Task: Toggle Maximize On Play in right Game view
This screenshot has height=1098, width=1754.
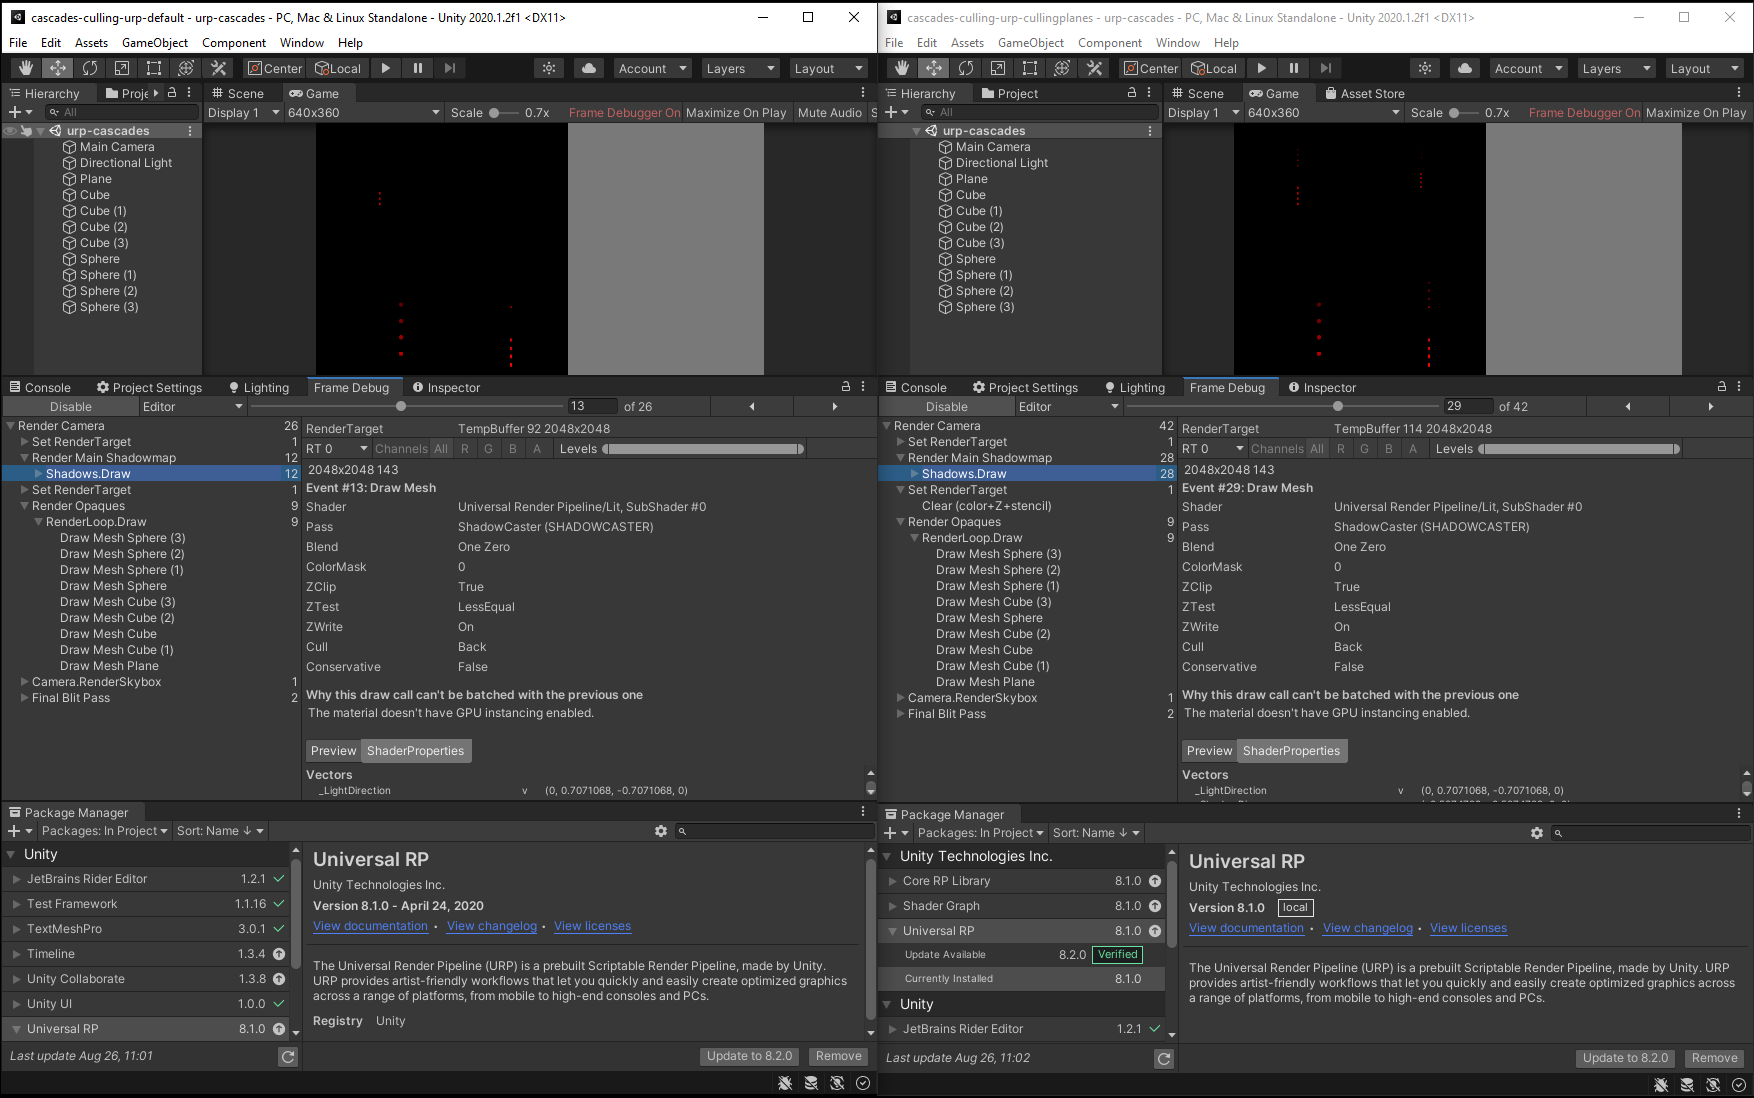Action: click(x=1696, y=112)
